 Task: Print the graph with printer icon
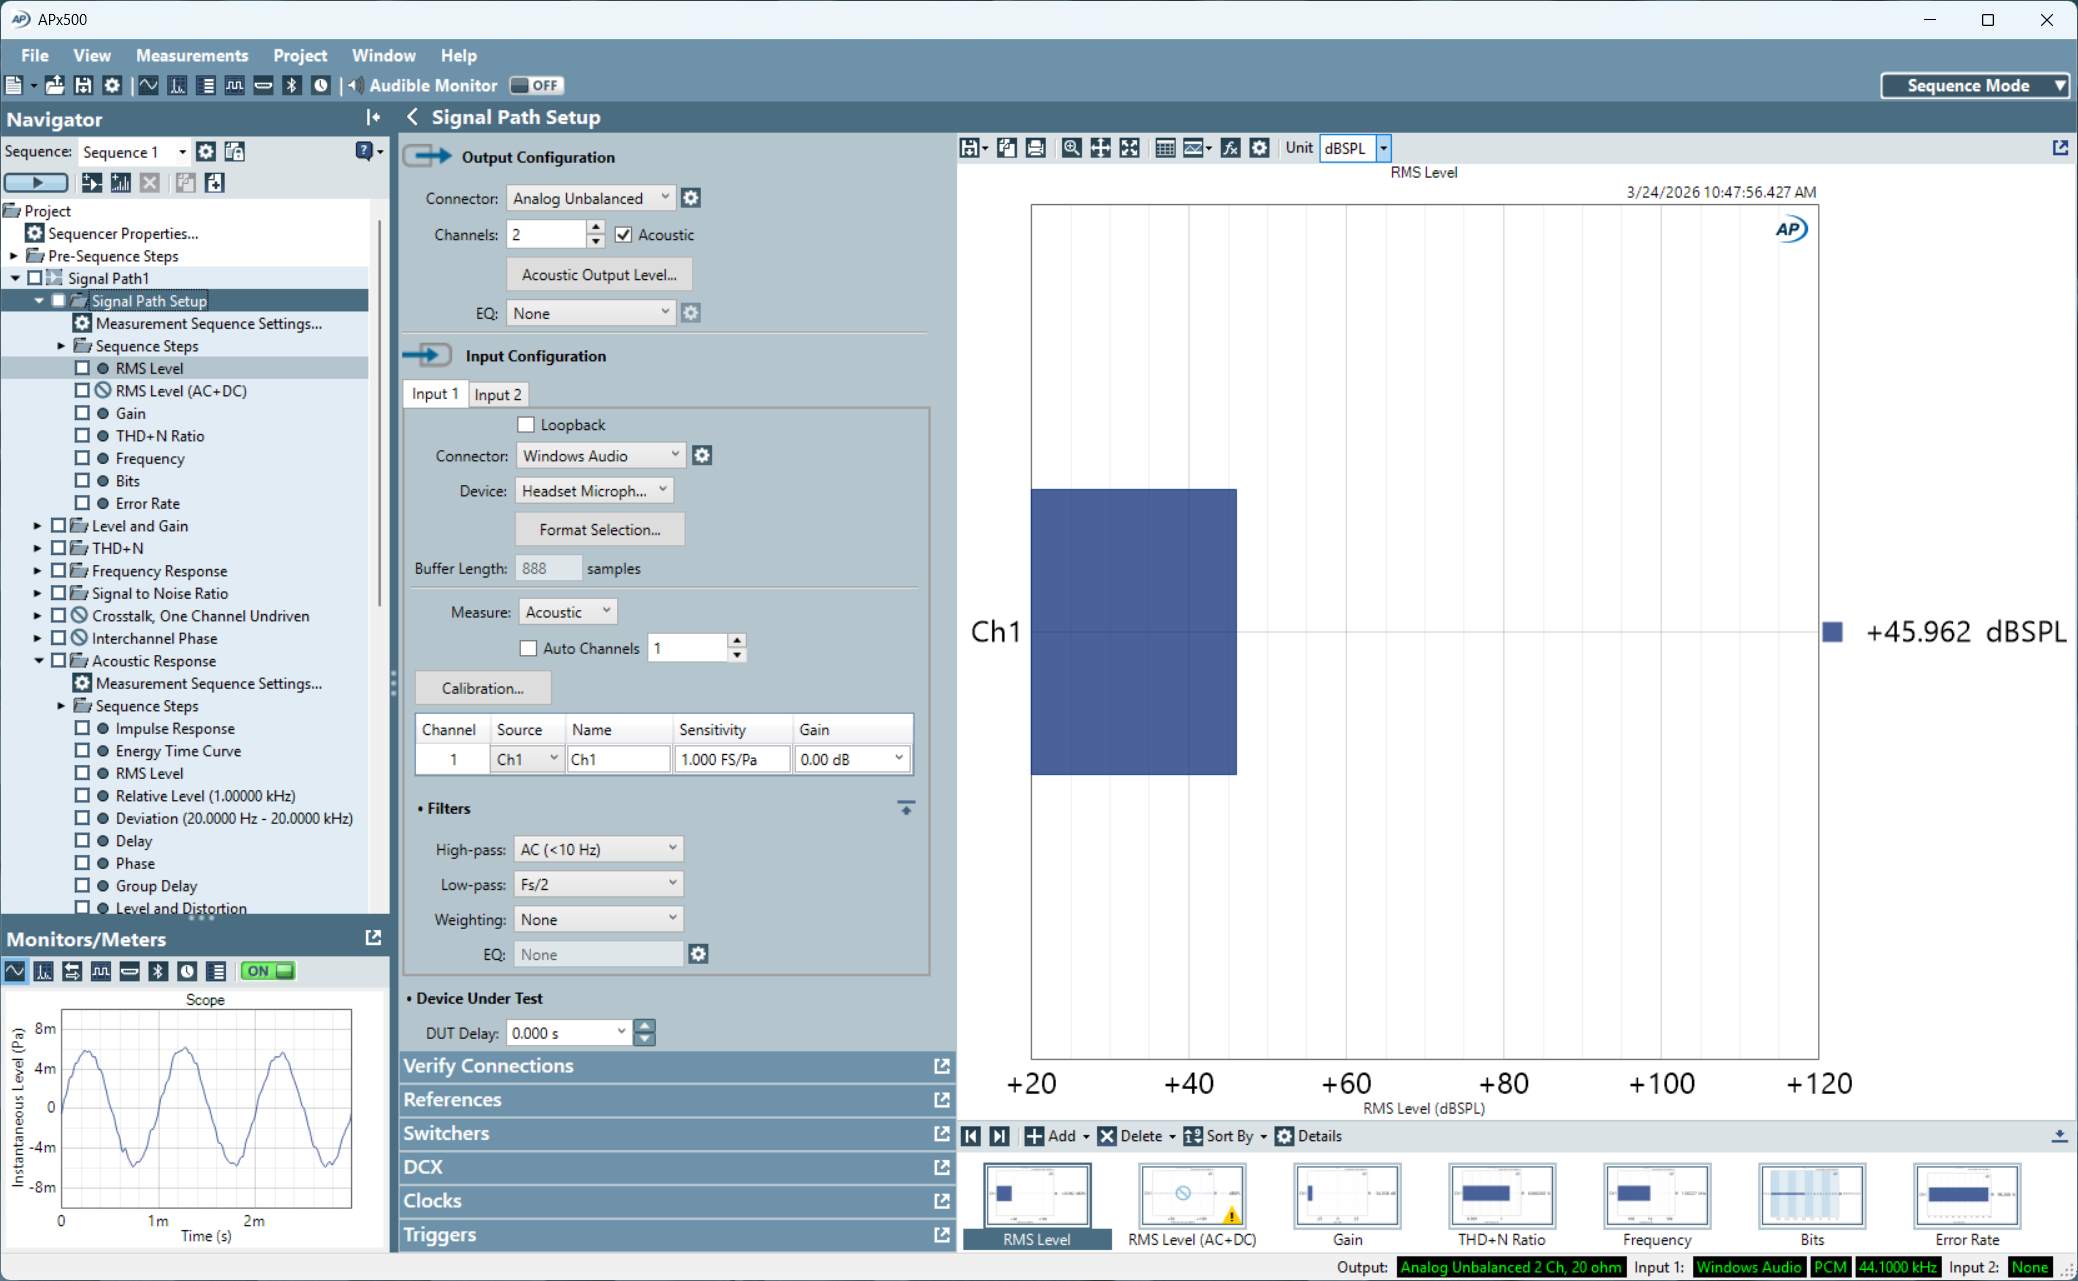point(1036,148)
